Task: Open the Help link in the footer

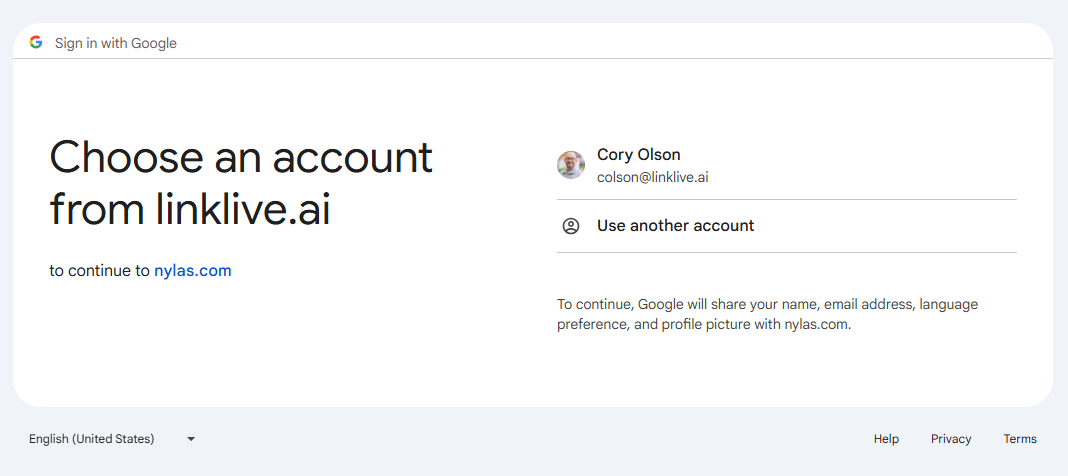Action: [x=886, y=438]
